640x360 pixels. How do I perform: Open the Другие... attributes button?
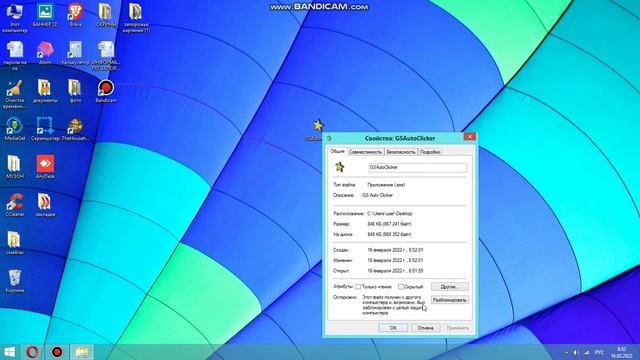point(449,287)
